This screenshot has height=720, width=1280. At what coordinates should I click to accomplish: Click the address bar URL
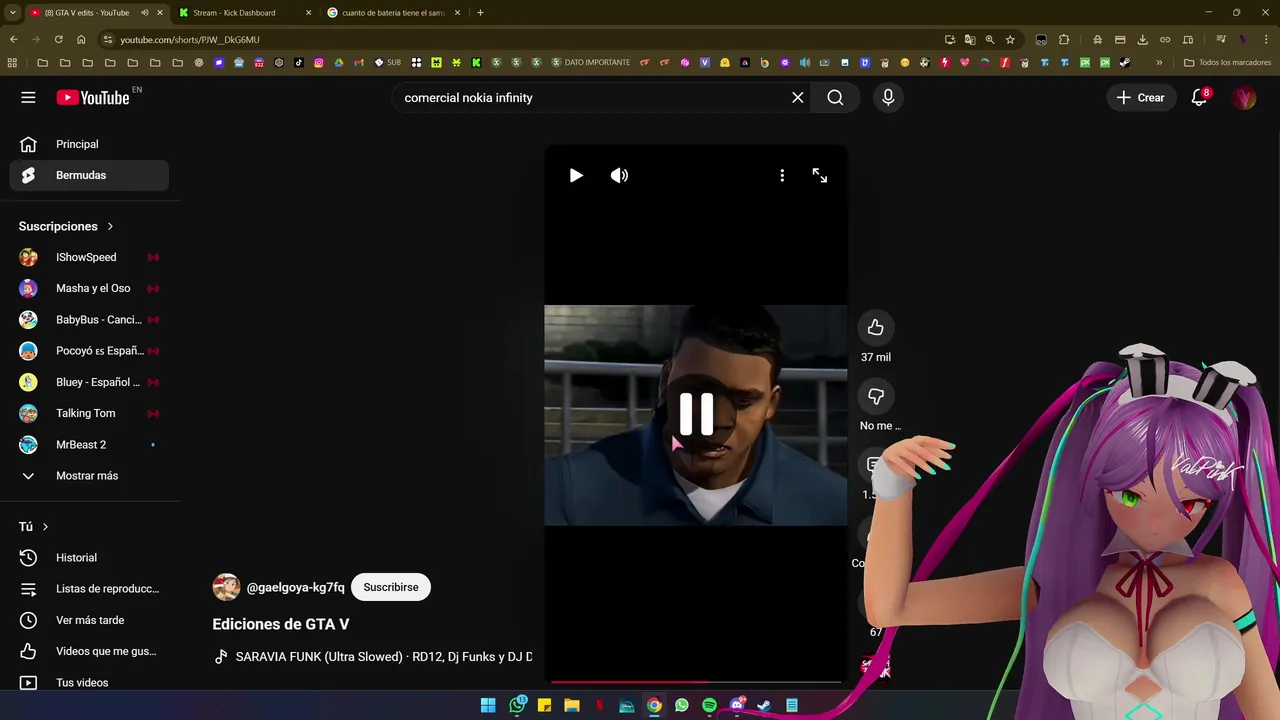pos(190,40)
